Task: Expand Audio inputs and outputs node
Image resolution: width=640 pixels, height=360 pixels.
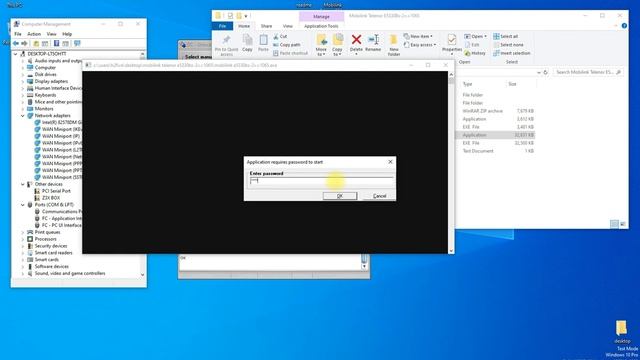Action: 23,61
